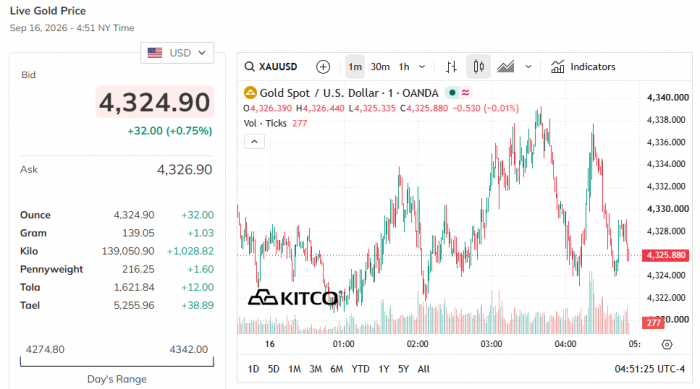This screenshot has height=389, width=700.
Task: Click the Tola price 1,621.84
Action: (x=134, y=287)
